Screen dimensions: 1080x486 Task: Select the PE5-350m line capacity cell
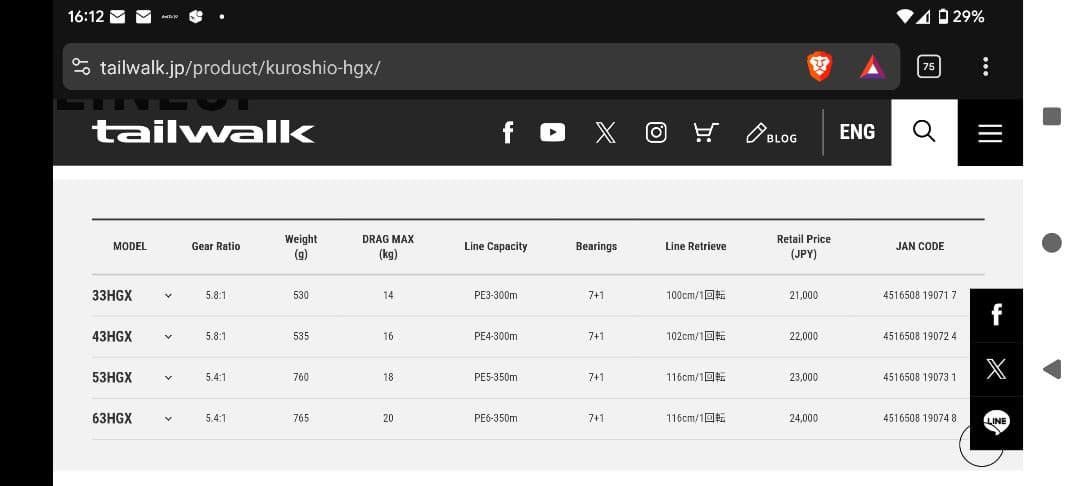click(496, 377)
